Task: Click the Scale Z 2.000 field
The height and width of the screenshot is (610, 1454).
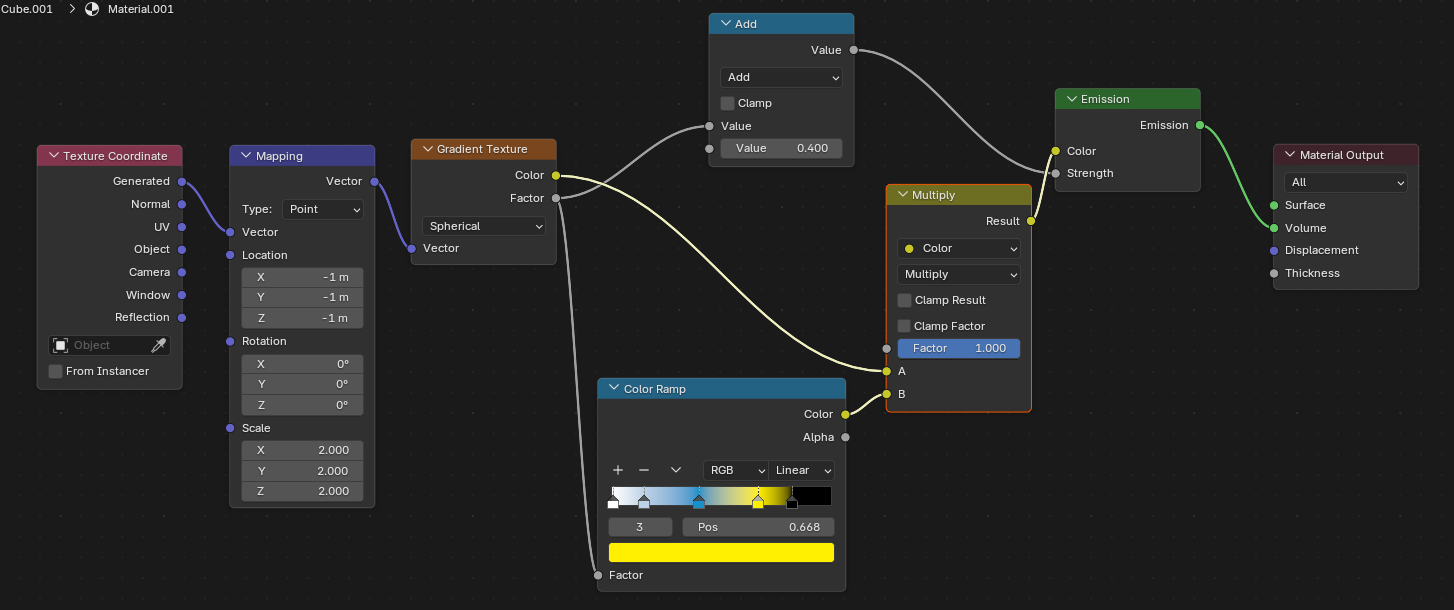Action: tap(302, 491)
